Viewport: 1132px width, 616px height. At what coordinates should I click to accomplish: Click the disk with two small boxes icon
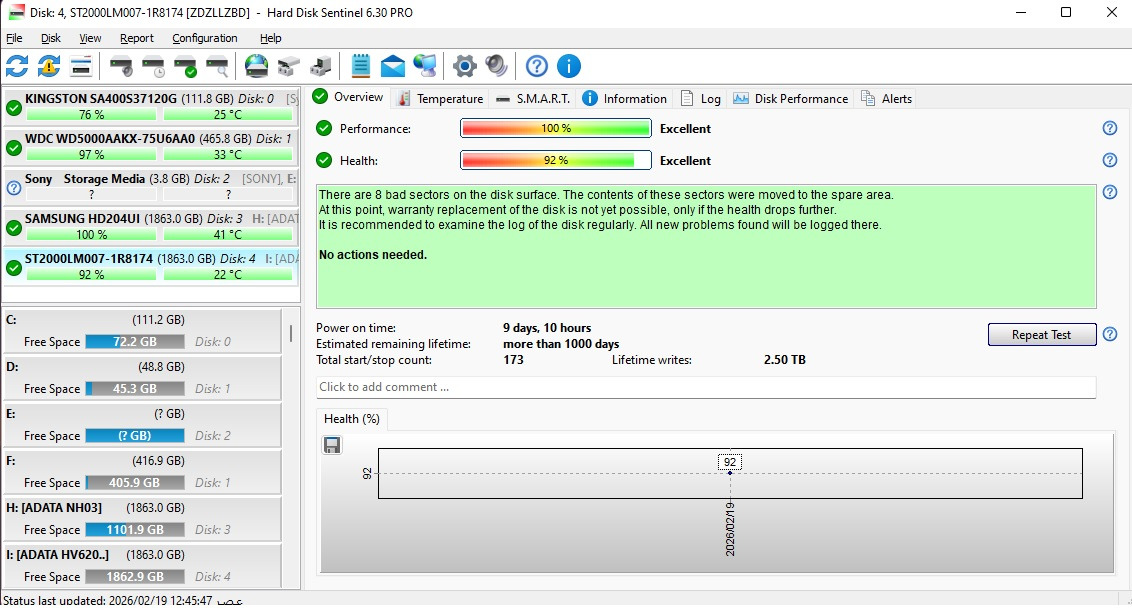click(289, 66)
